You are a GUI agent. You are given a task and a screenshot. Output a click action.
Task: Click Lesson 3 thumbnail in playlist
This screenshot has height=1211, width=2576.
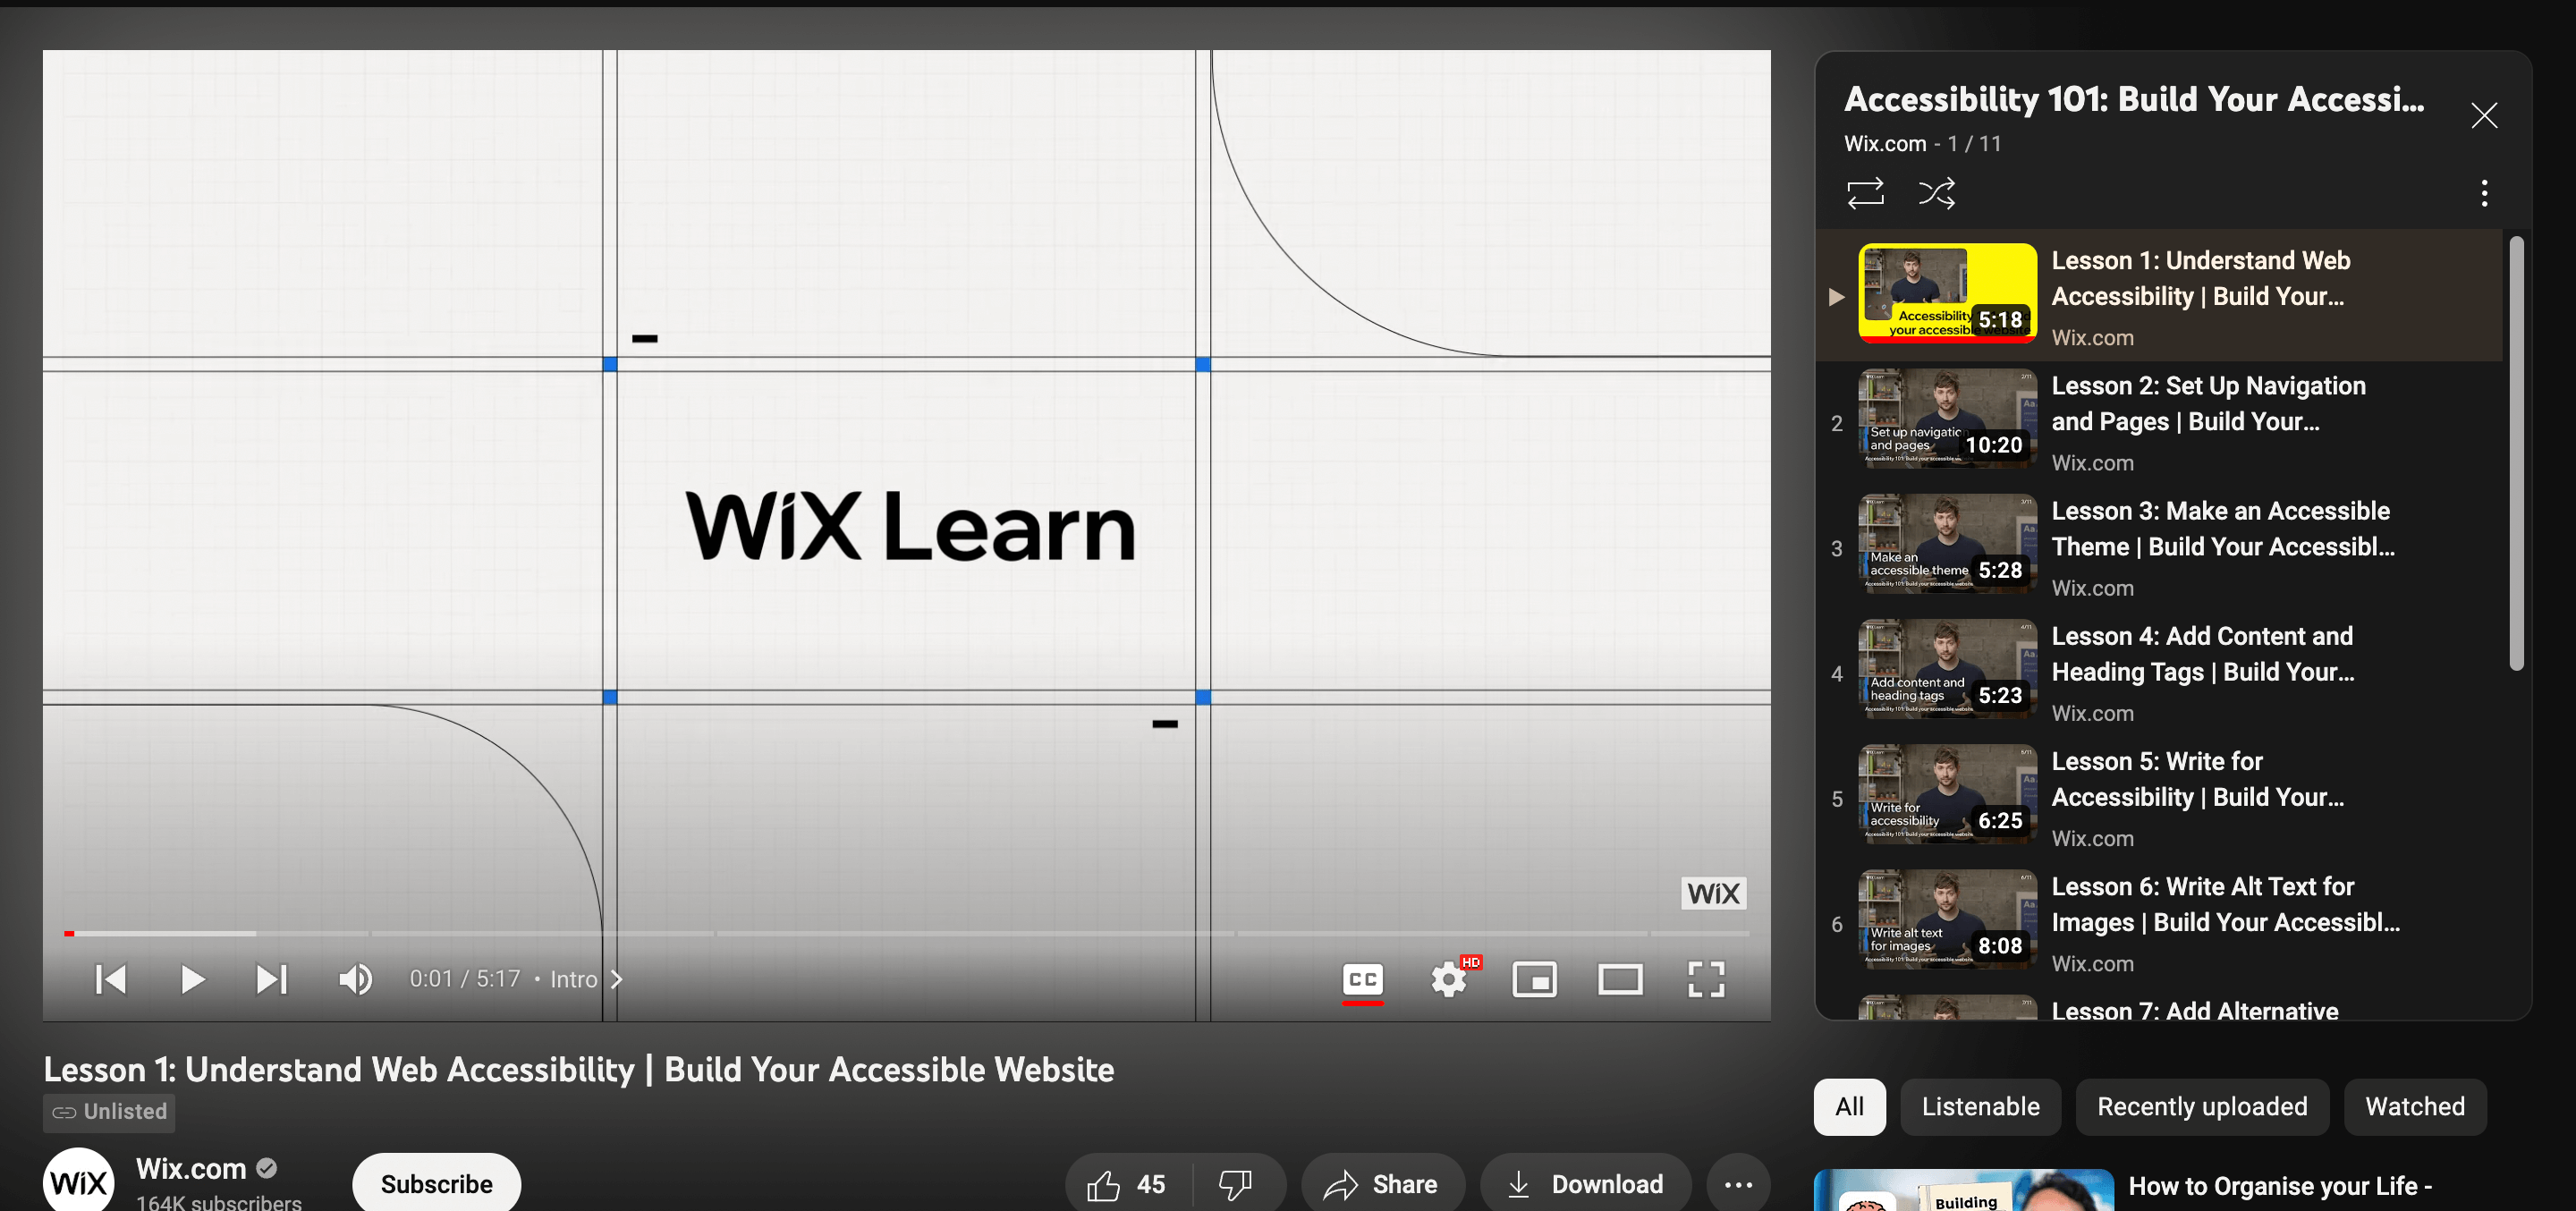coord(1944,547)
